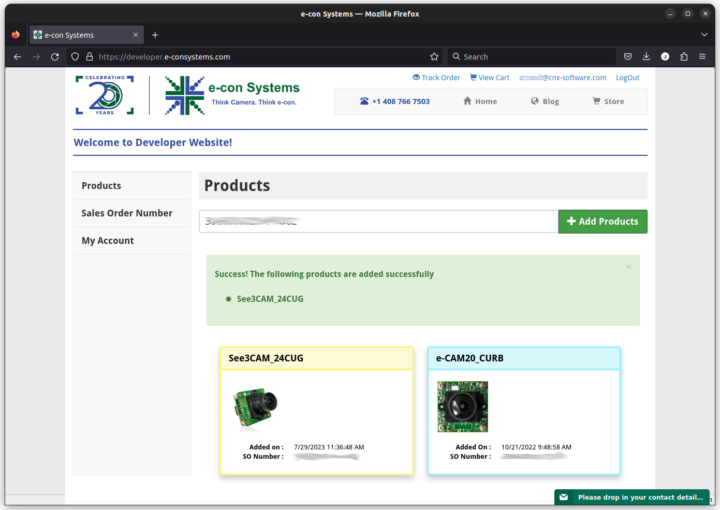Open the e-CAM20_CURB product card title
Screen dimensions: 720x510
tap(470, 358)
